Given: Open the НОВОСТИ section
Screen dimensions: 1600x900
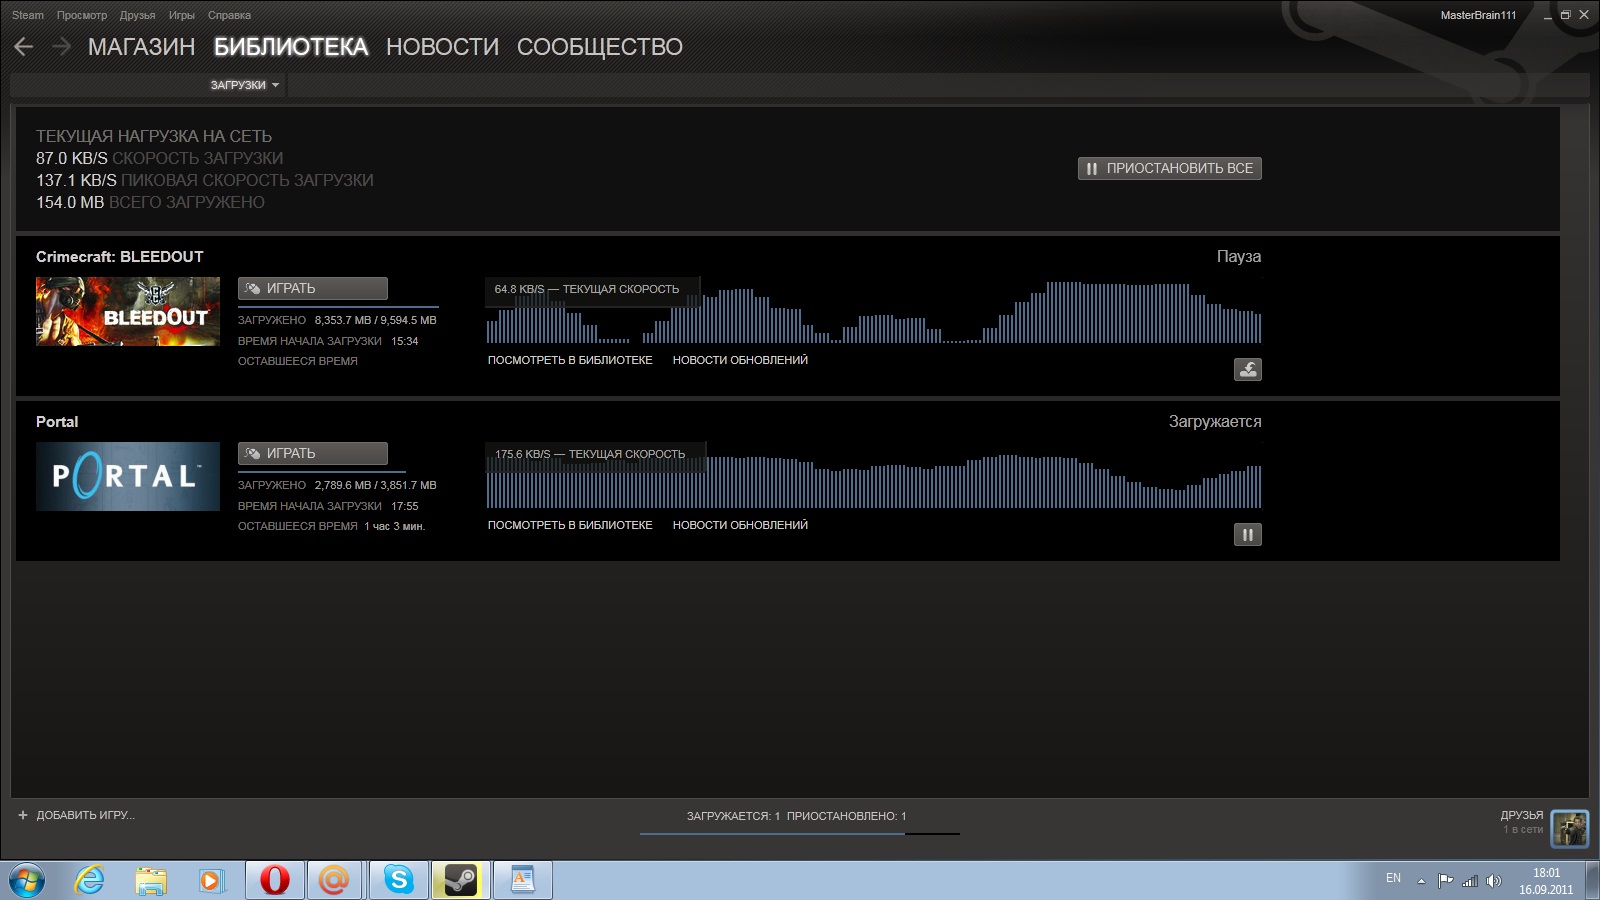Looking at the screenshot, I should pos(443,47).
